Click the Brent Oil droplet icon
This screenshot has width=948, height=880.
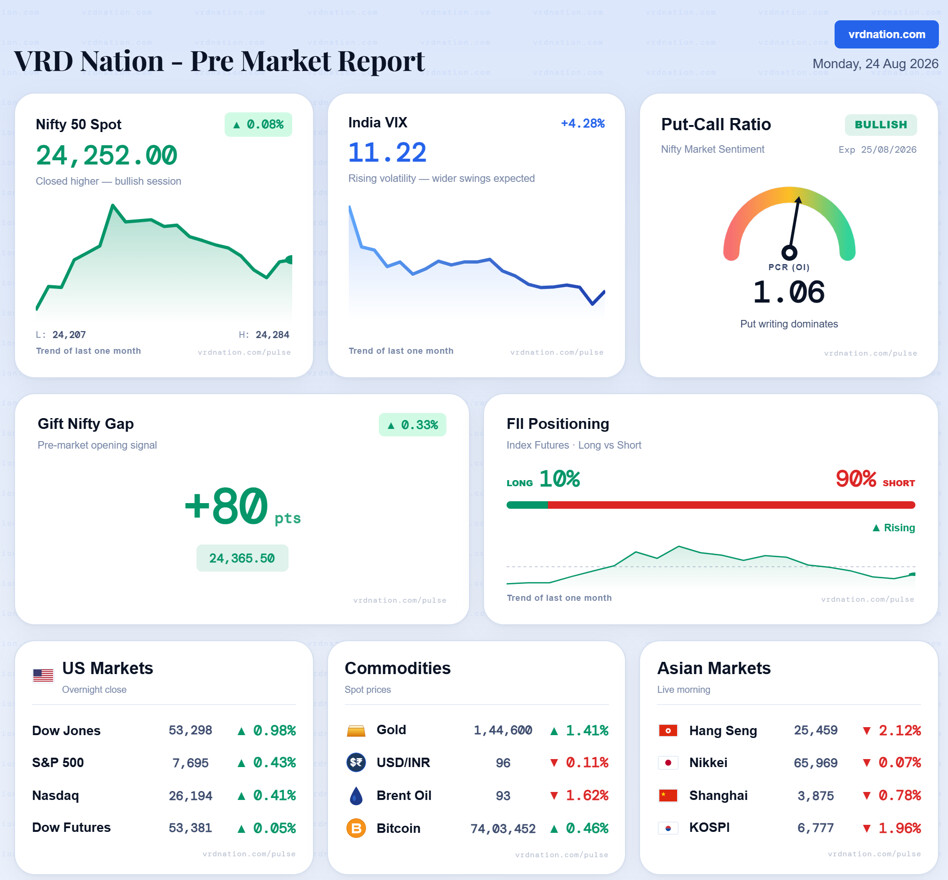point(356,795)
